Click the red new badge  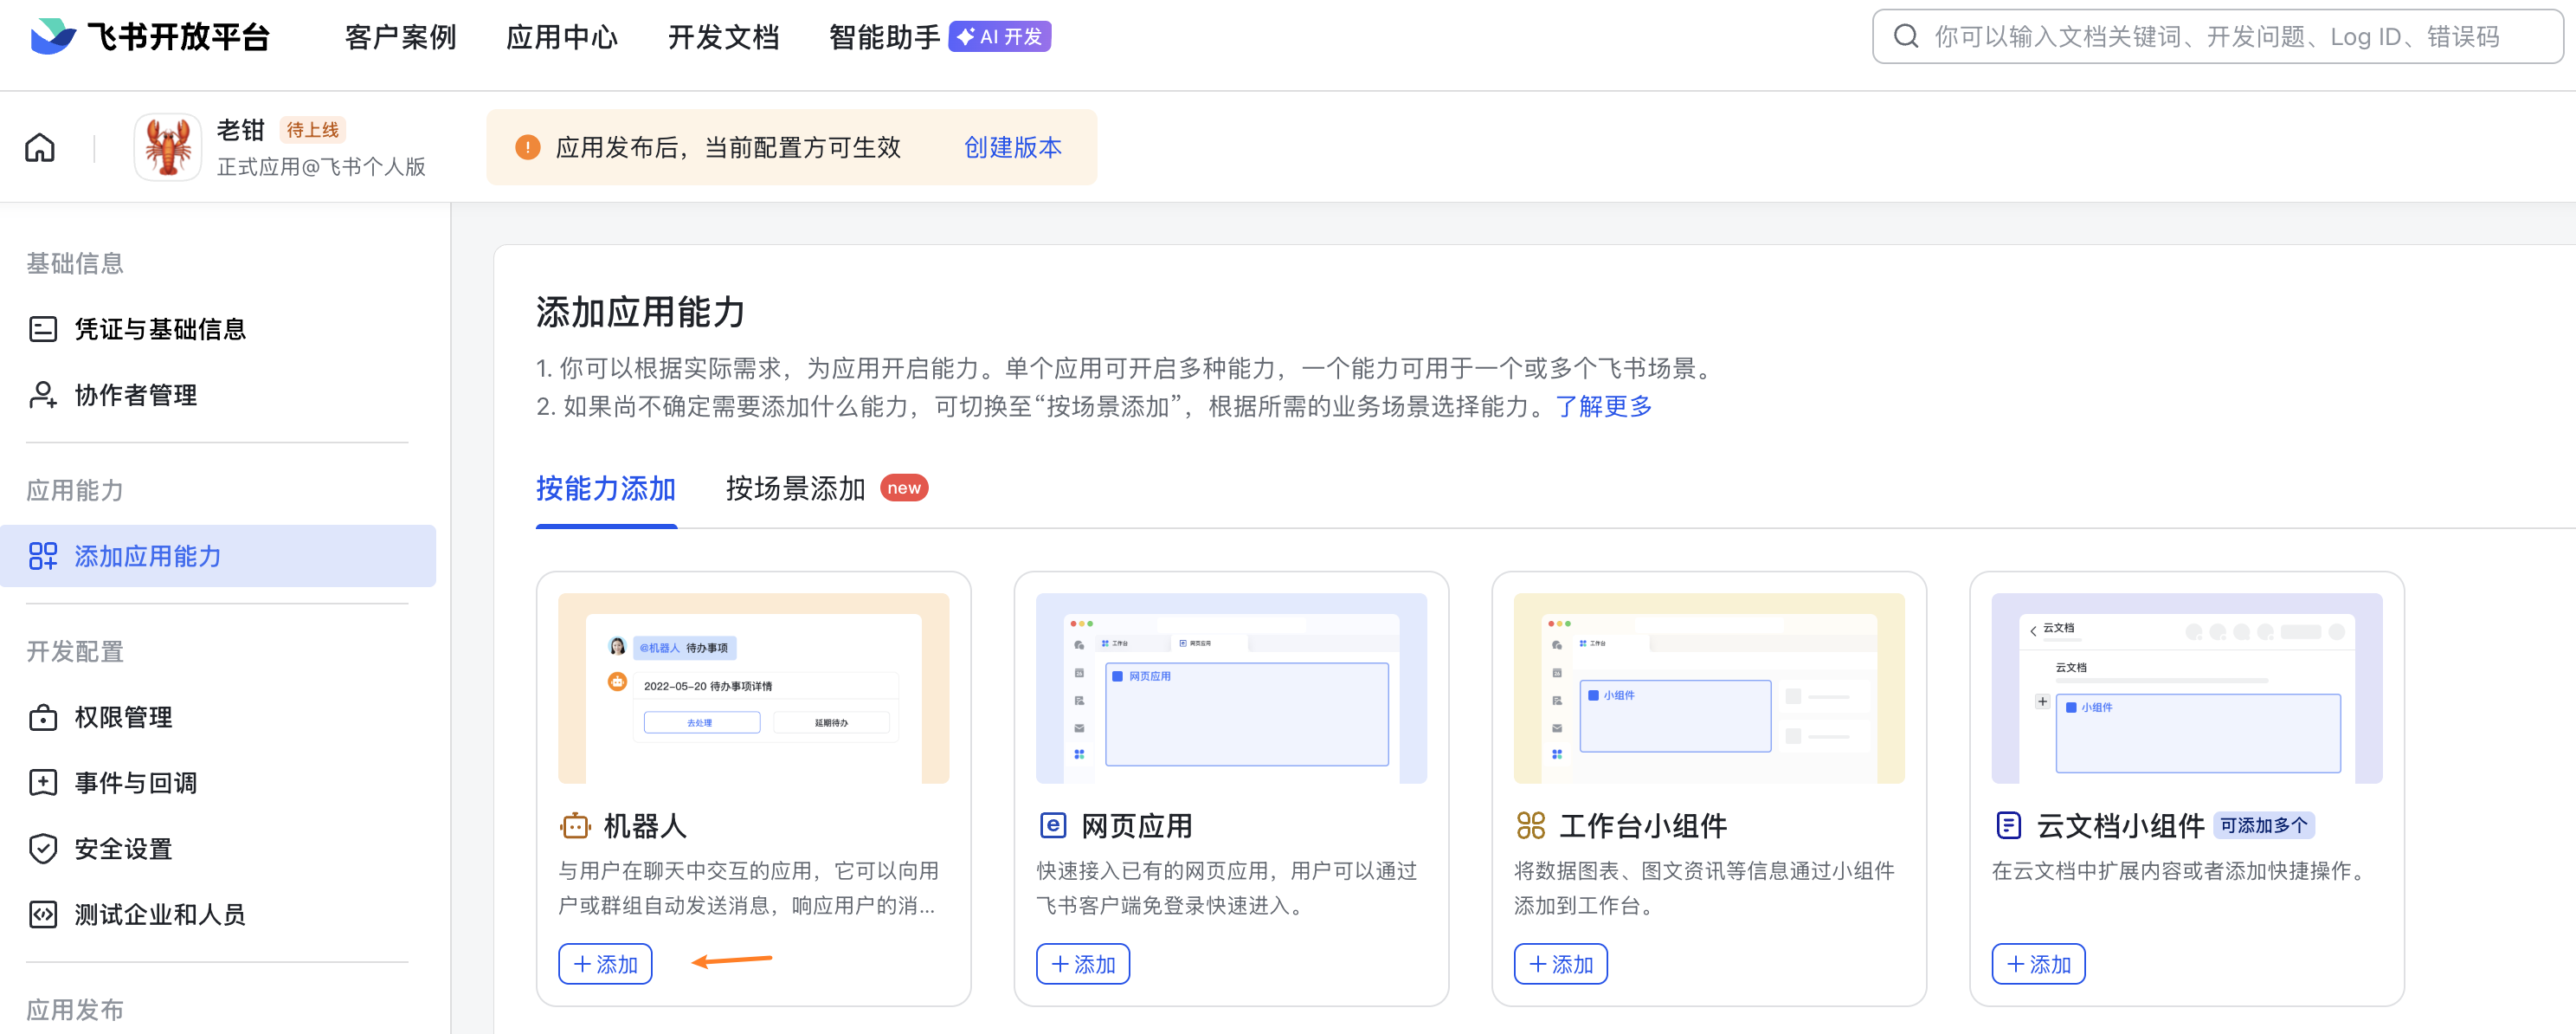[x=904, y=488]
